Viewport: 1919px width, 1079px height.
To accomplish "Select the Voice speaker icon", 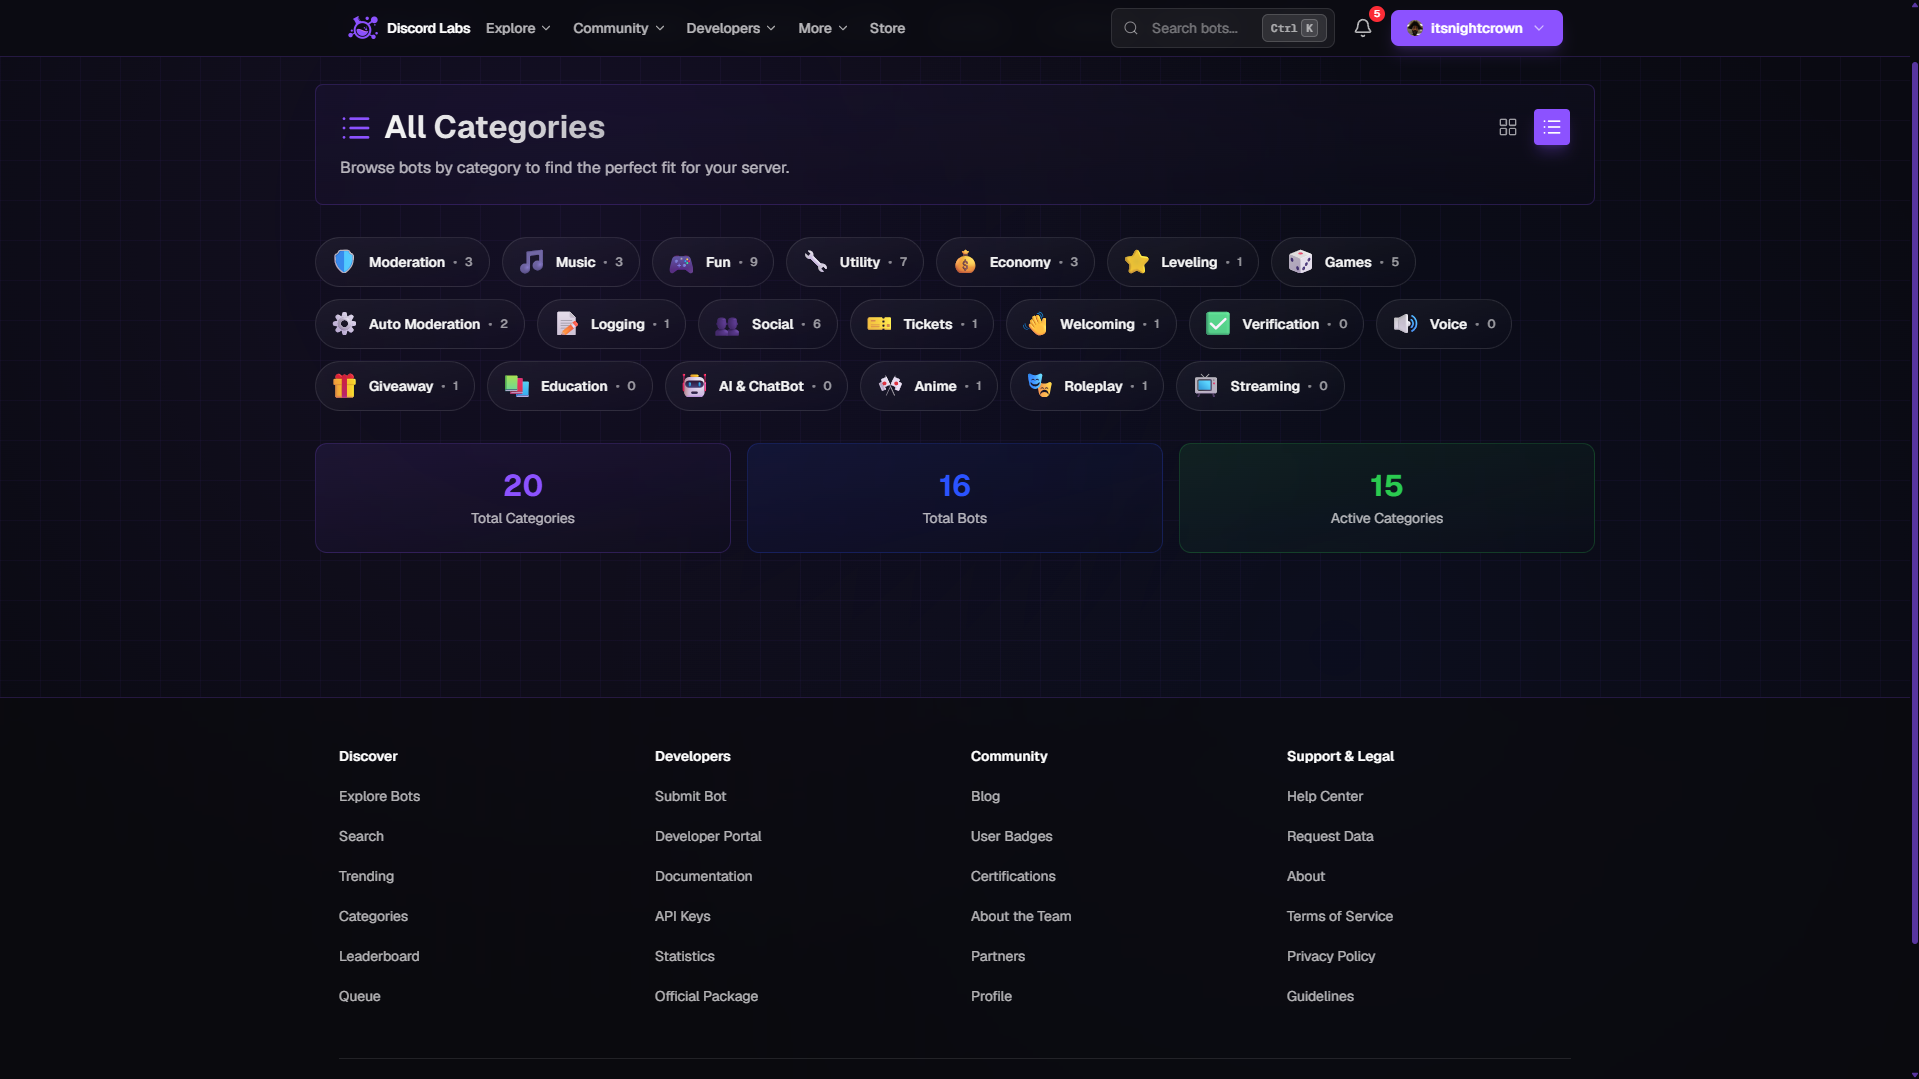I will coord(1405,324).
